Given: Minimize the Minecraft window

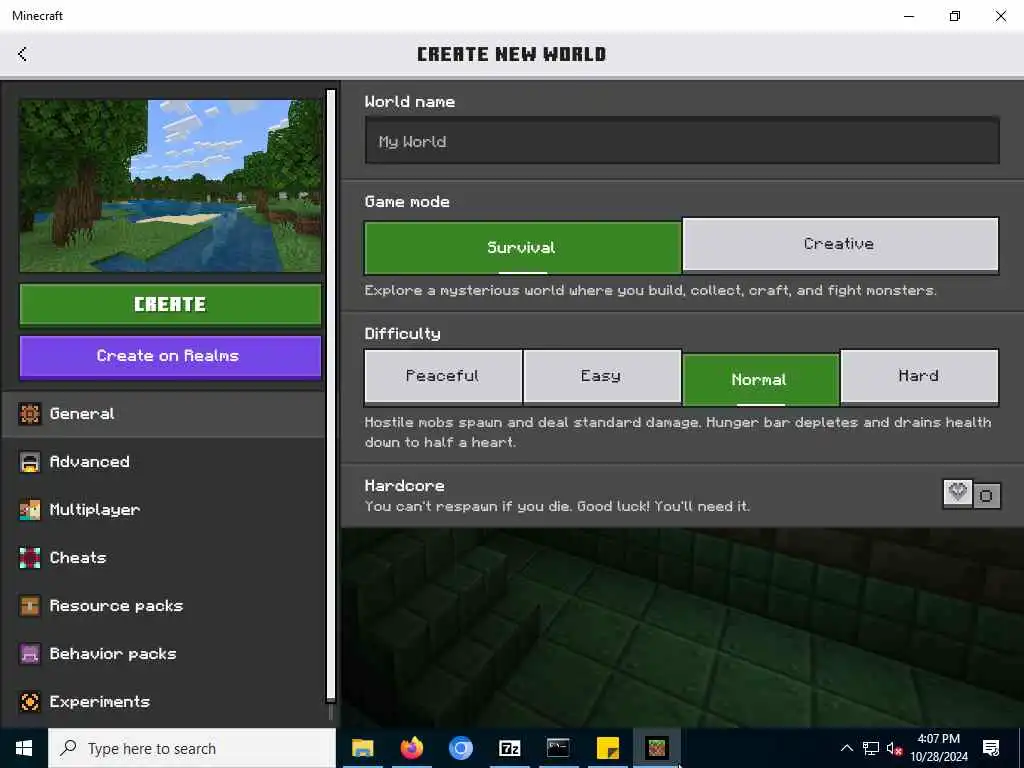Looking at the screenshot, I should click(x=909, y=16).
